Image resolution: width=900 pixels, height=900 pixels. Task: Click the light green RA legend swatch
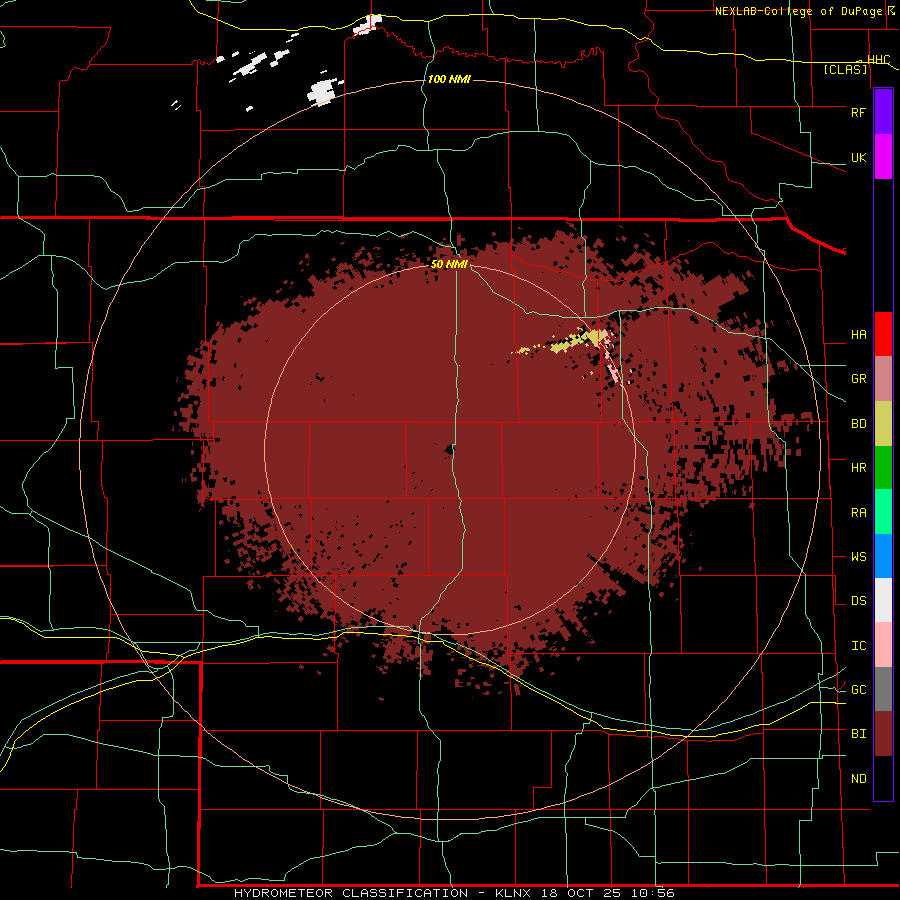point(883,512)
